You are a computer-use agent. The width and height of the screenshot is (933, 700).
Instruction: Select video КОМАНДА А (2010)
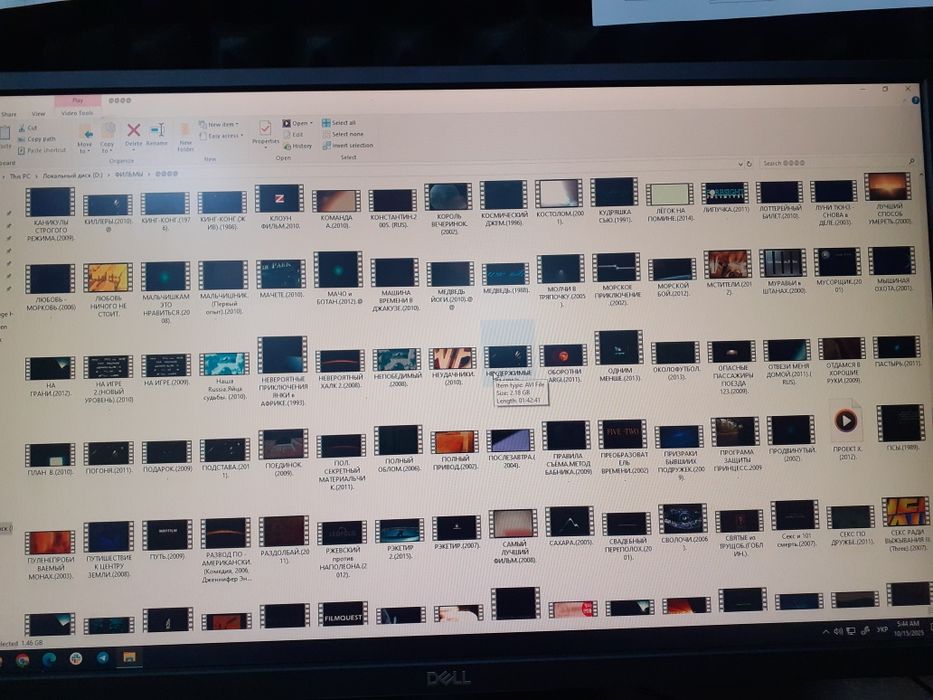point(336,210)
